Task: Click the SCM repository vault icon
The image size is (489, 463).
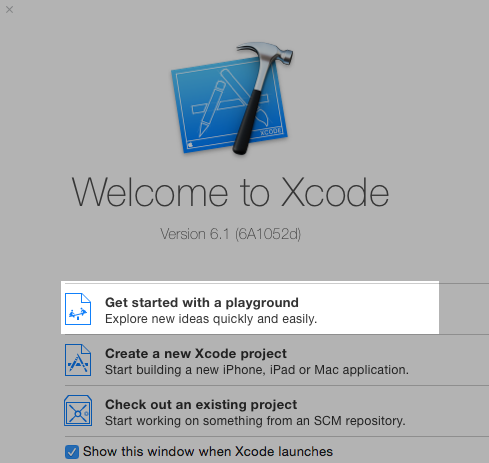Action: [x=78, y=411]
